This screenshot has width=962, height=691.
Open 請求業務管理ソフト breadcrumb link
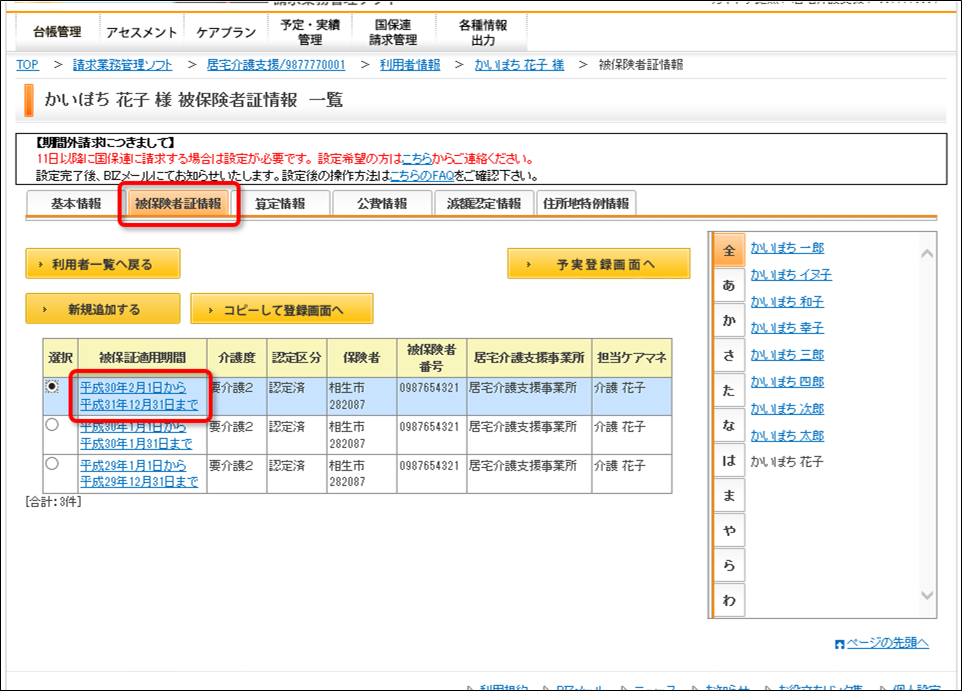pyautogui.click(x=122, y=64)
